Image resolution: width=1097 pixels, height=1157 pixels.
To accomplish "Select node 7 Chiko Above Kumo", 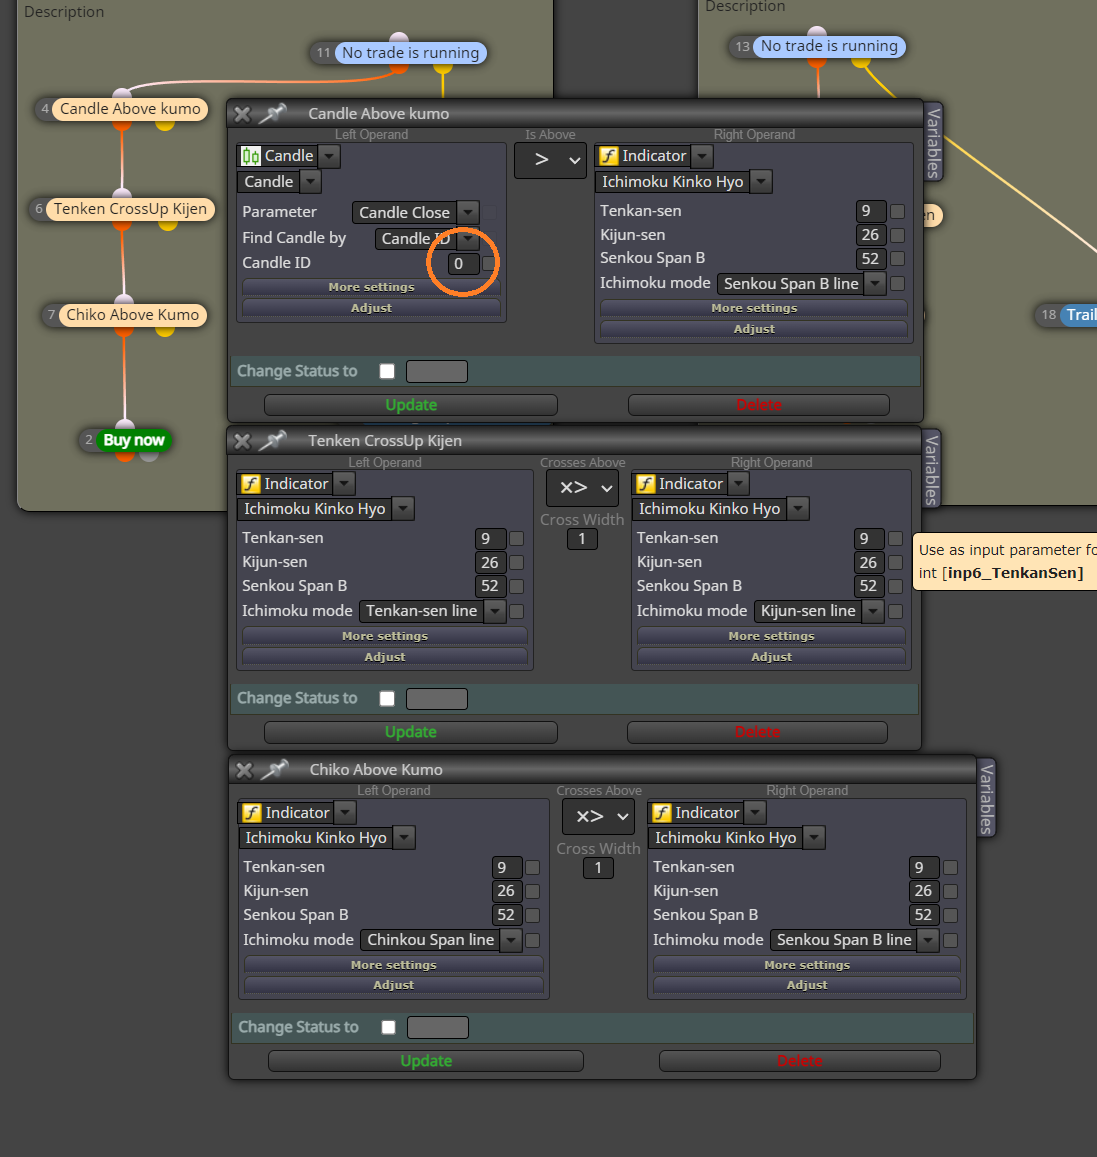I will pyautogui.click(x=133, y=315).
